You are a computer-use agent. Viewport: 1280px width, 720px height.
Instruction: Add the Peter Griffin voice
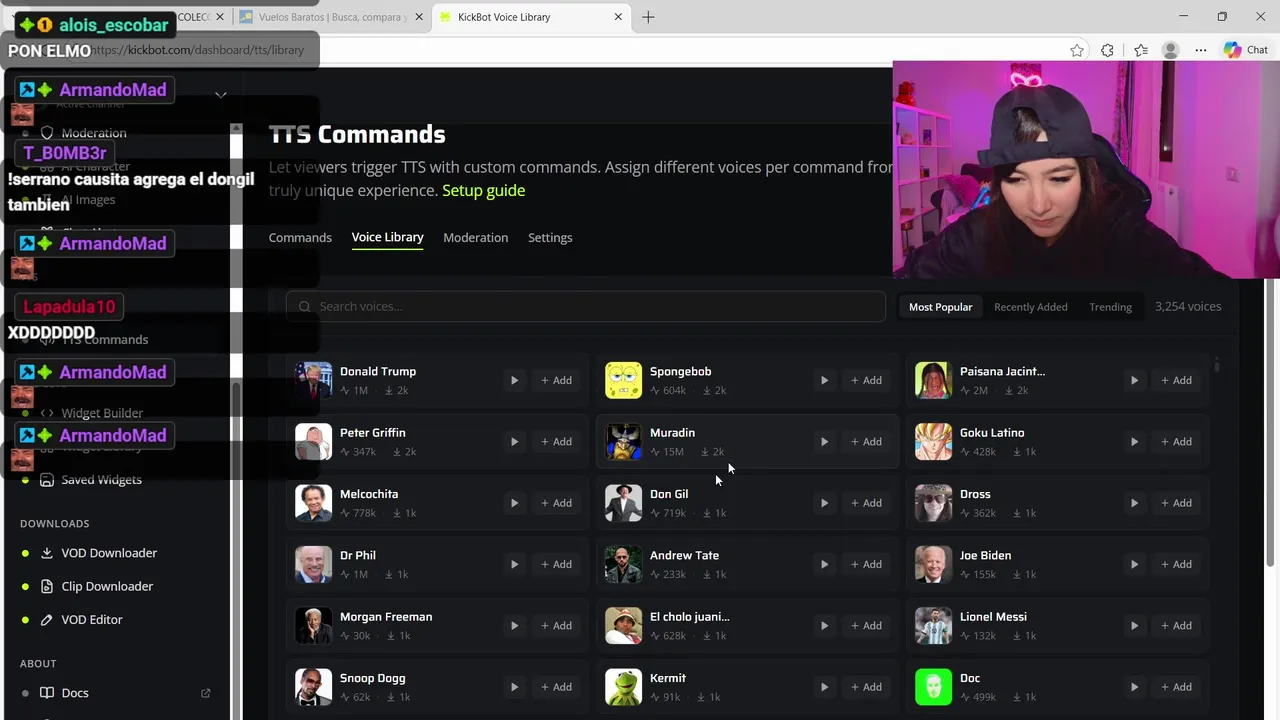(556, 441)
